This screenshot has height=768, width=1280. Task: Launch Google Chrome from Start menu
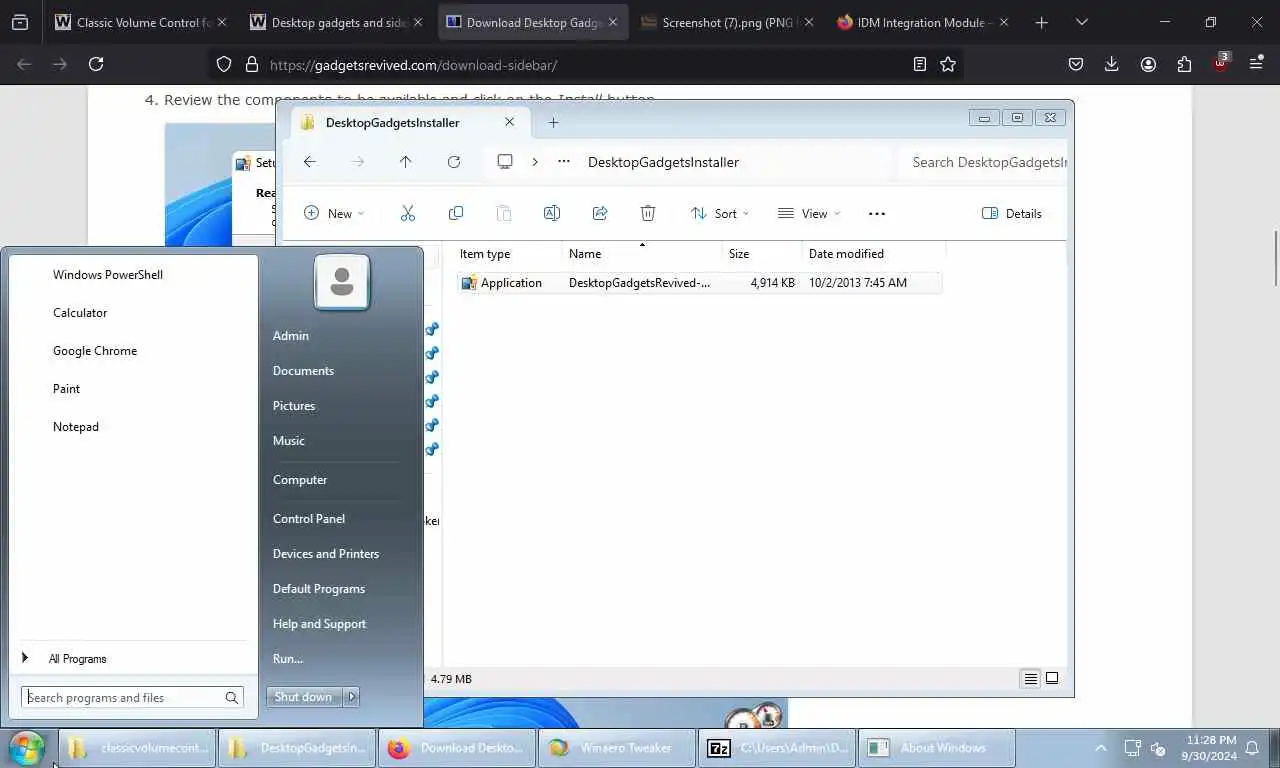point(95,351)
